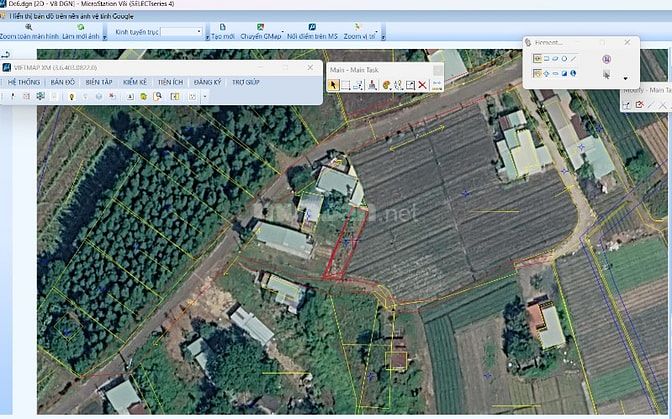Viewport: 672px width, 419px height.
Task: Select the Element Selection arrow tool
Action: click(333, 85)
